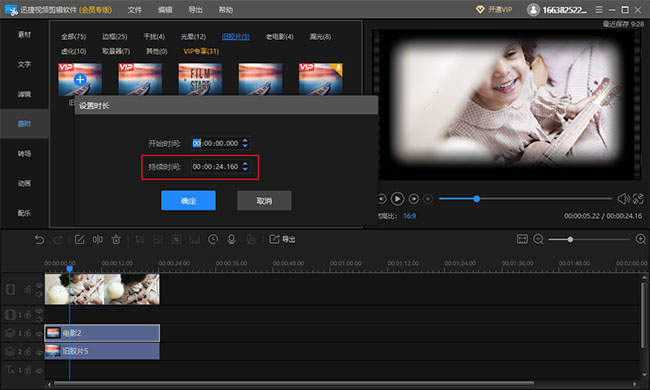Open the 导出 menu in the title bar
The height and width of the screenshot is (390, 650).
pyautogui.click(x=195, y=10)
